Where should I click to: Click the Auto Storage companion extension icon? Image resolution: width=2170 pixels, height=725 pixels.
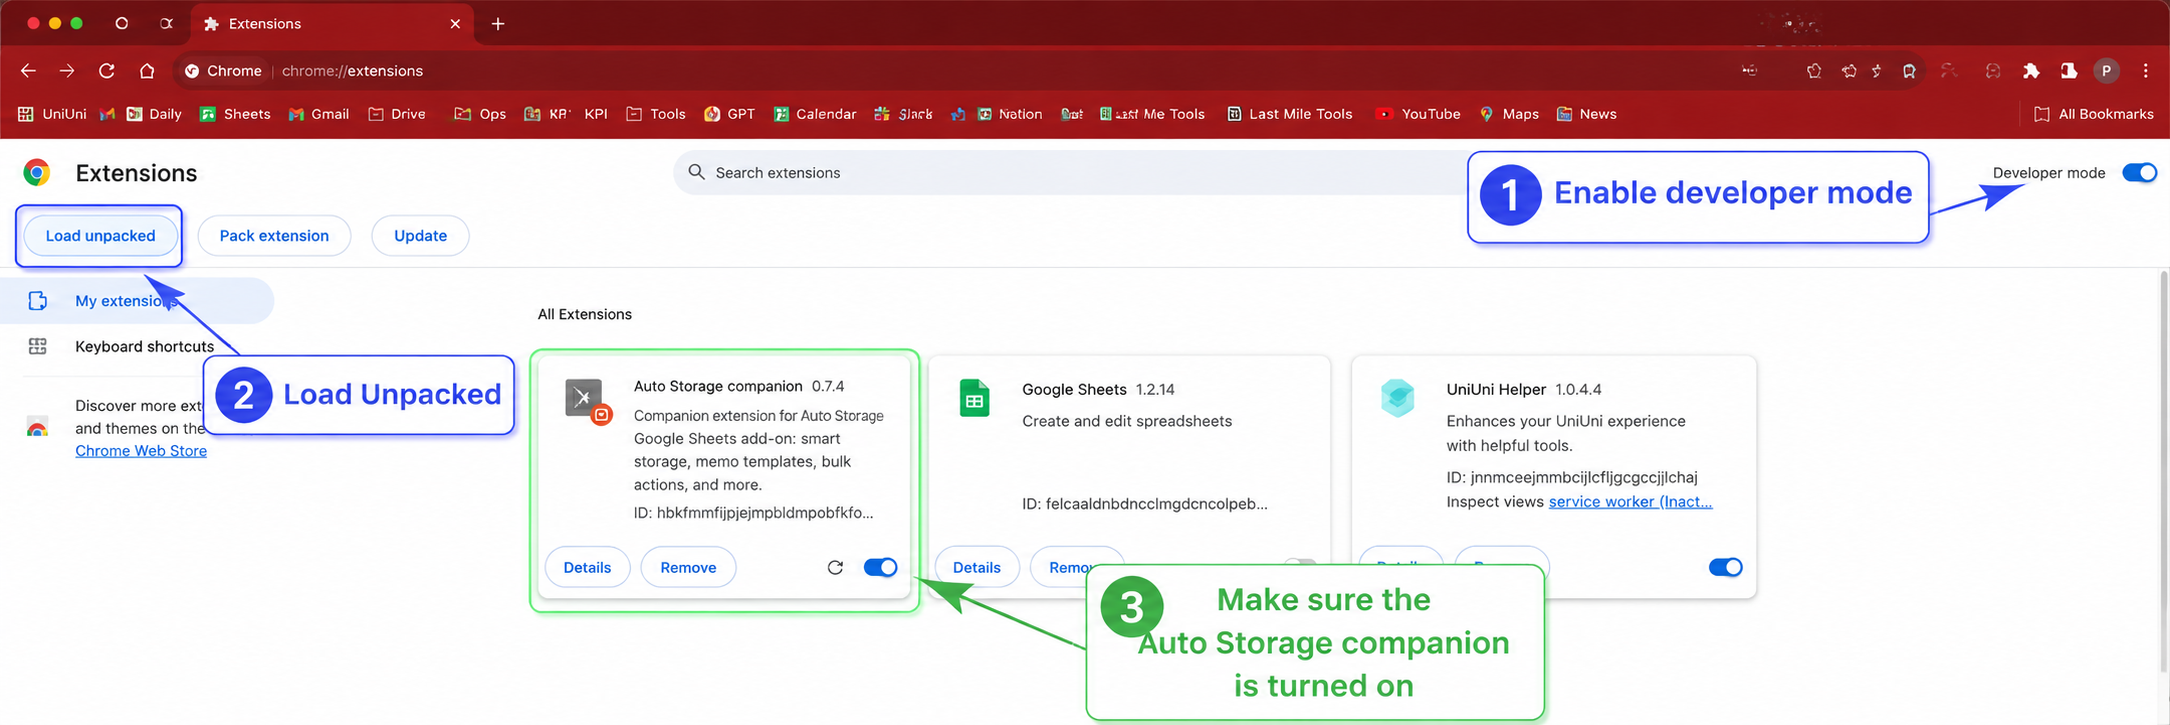587,401
